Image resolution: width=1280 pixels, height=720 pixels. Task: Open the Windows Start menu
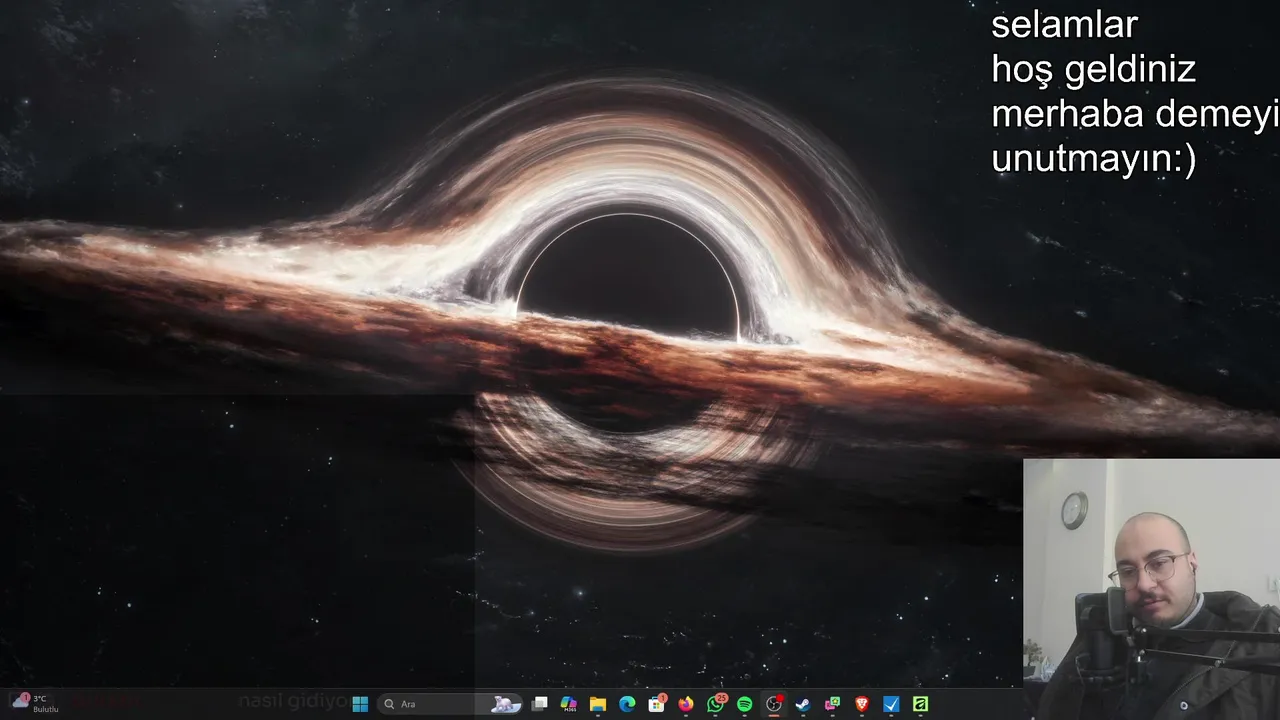[x=360, y=704]
